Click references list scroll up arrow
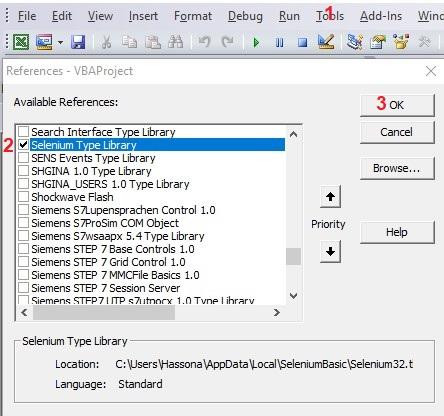This screenshot has height=416, width=444. (293, 134)
